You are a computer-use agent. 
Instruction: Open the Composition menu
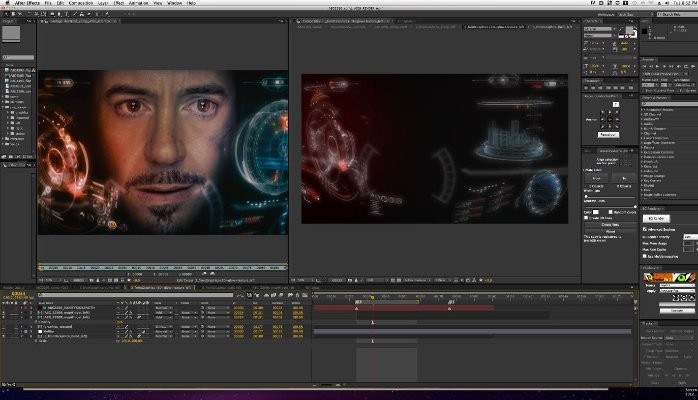(x=79, y=4)
